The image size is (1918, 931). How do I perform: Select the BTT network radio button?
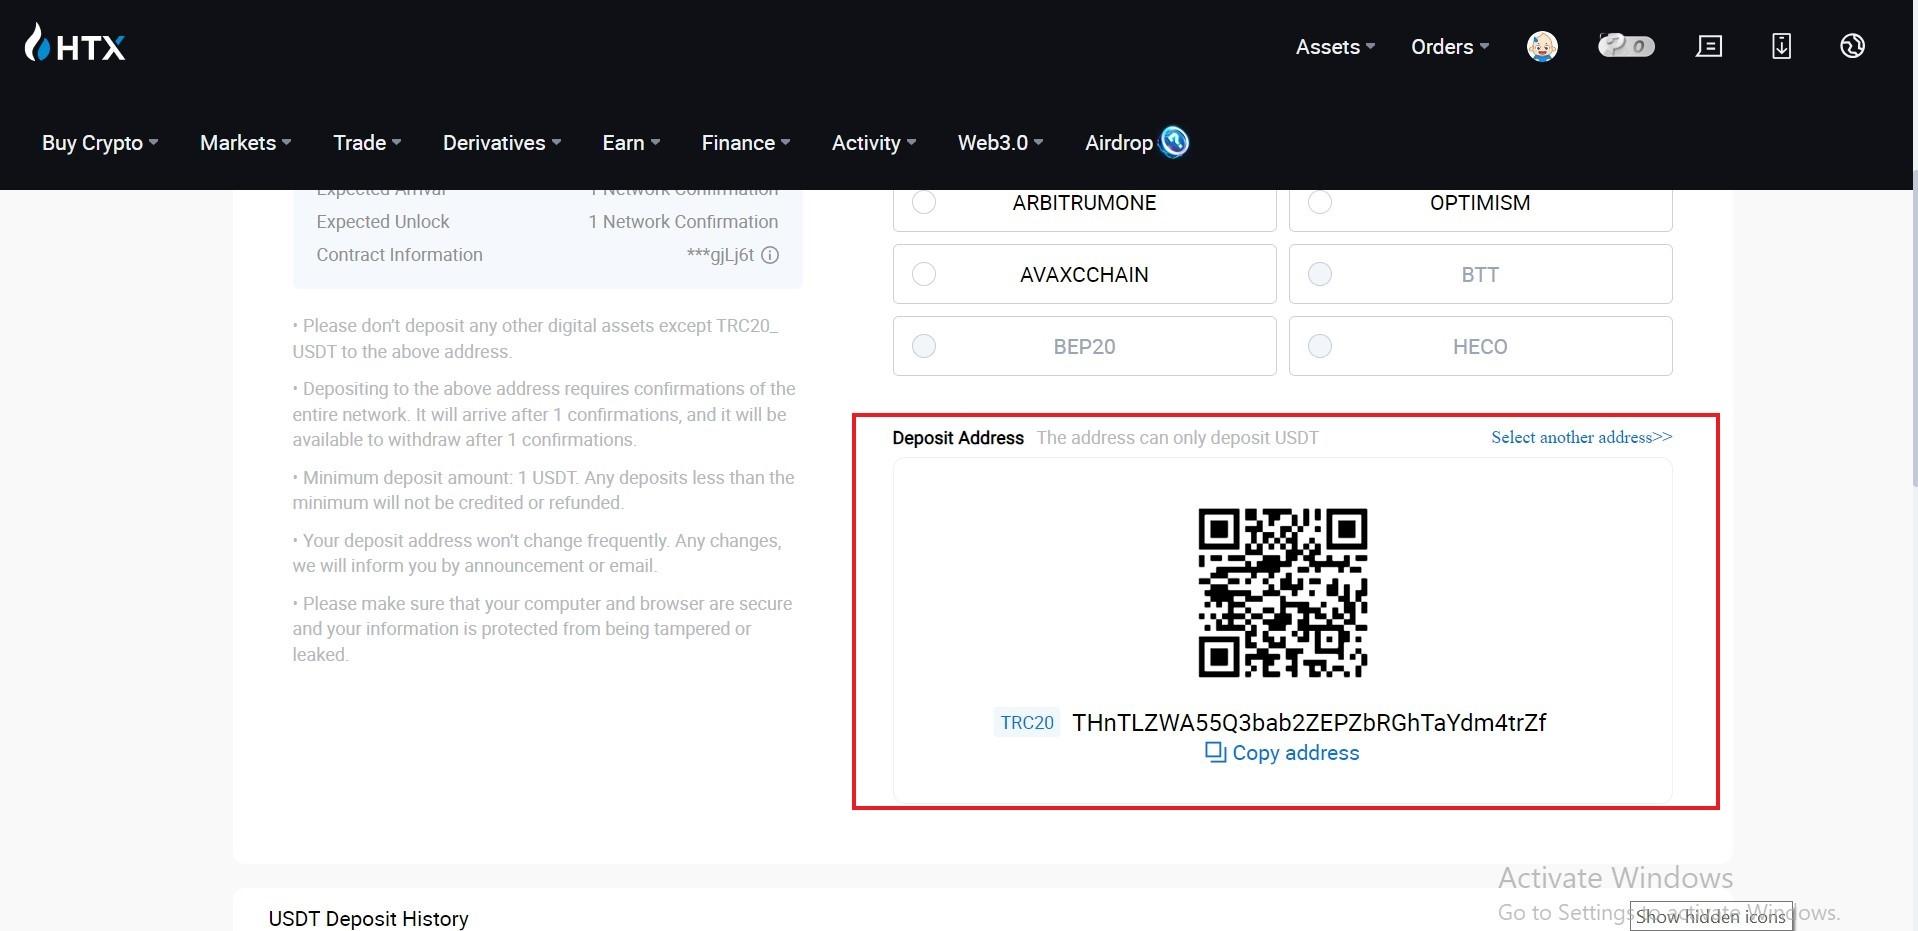(1320, 274)
